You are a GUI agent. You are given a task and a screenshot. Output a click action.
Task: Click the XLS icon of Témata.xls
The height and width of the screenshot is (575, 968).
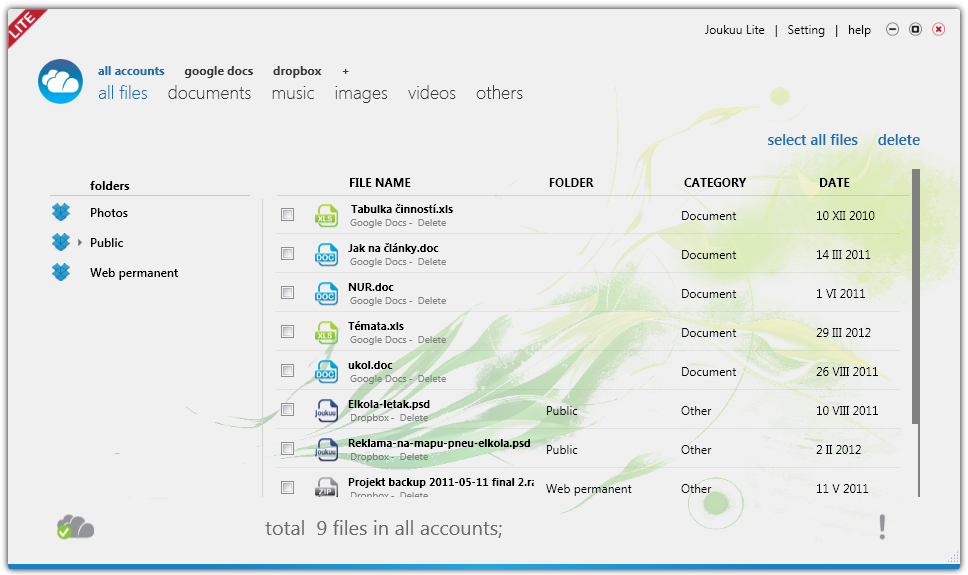[x=326, y=332]
